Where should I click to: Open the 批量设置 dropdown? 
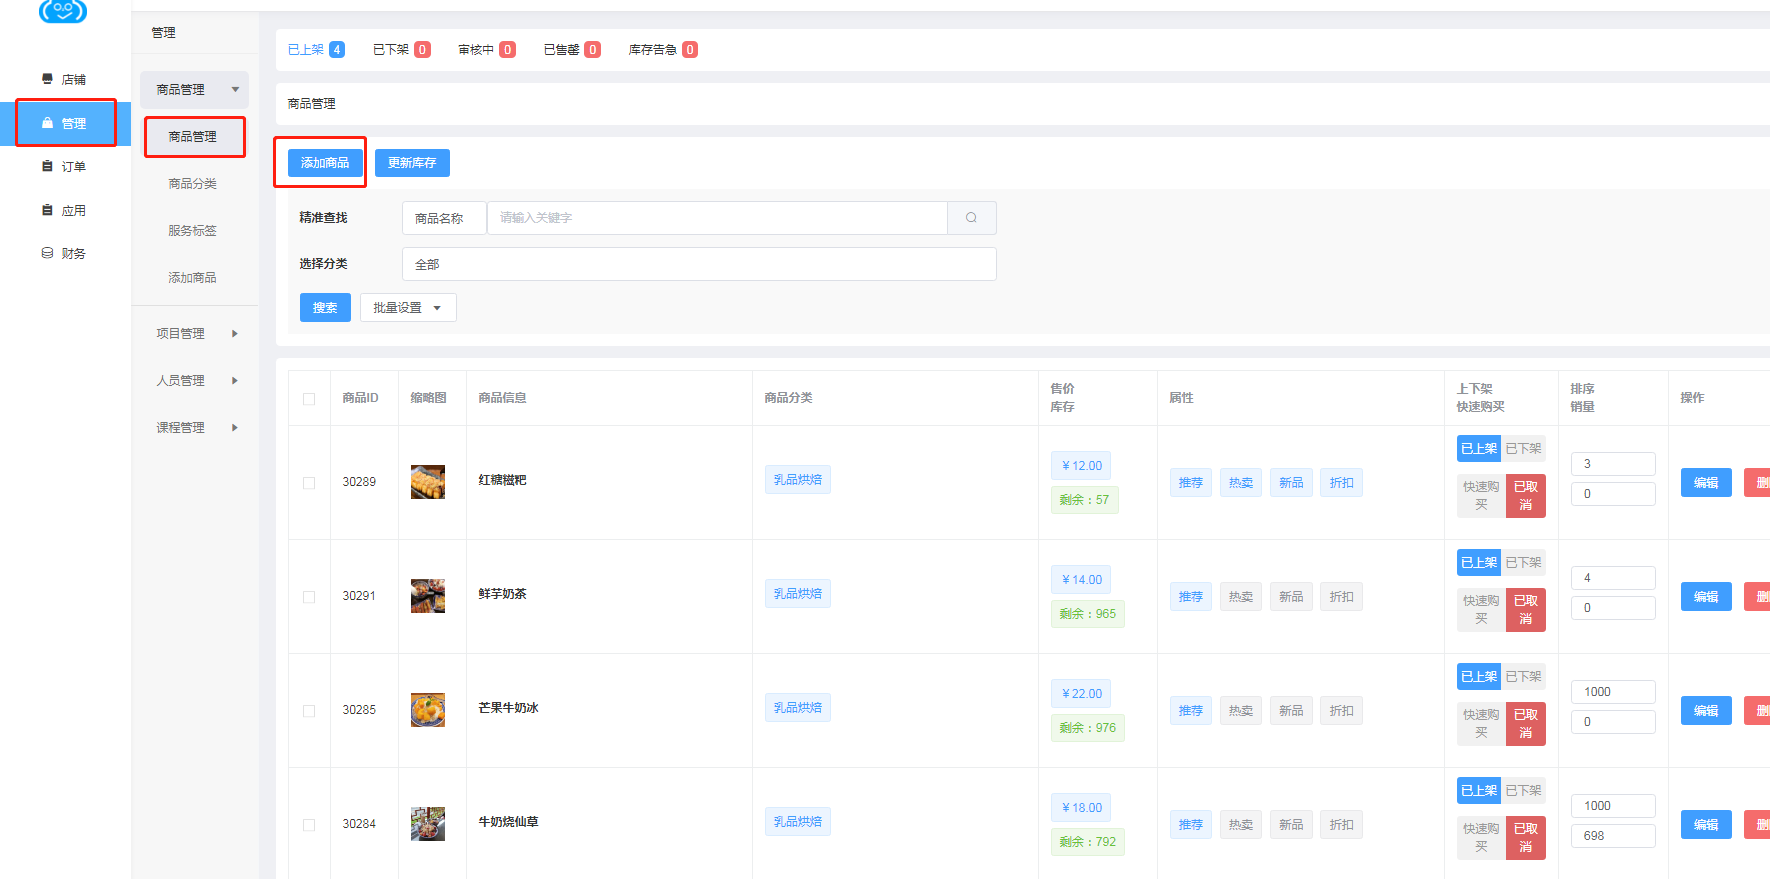pyautogui.click(x=408, y=308)
